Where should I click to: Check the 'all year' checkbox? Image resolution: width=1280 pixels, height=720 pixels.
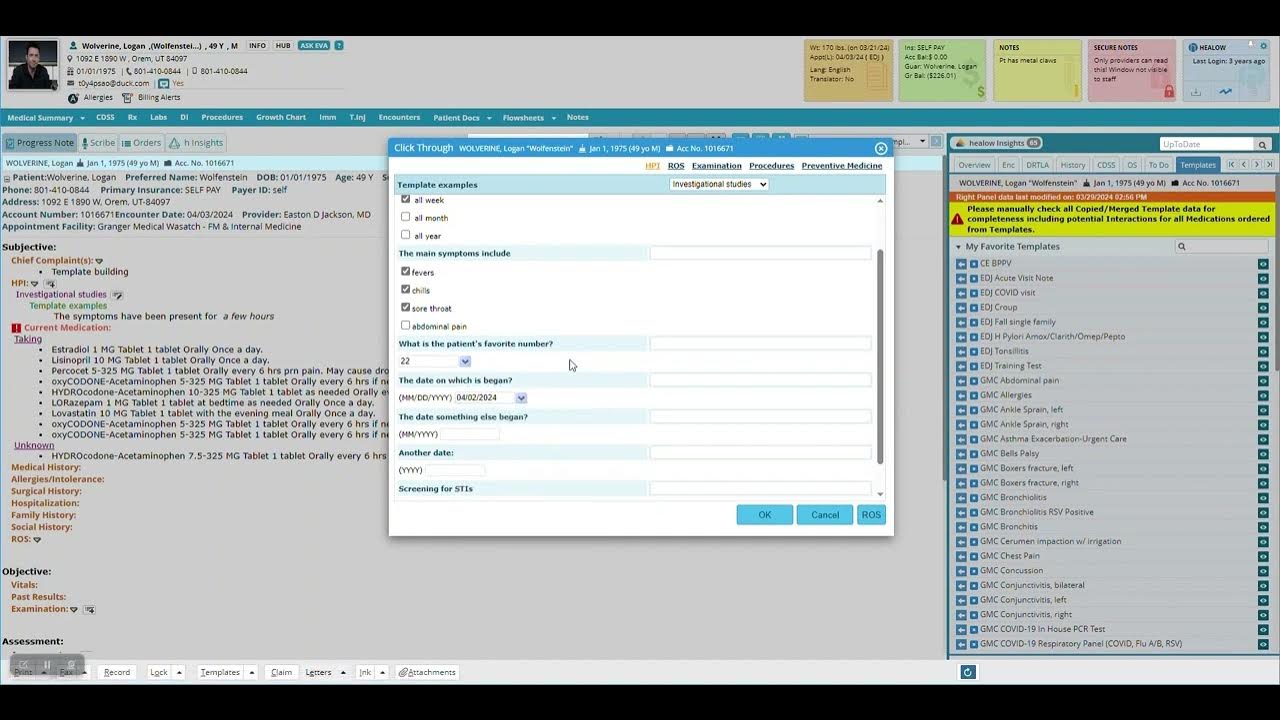(x=405, y=235)
